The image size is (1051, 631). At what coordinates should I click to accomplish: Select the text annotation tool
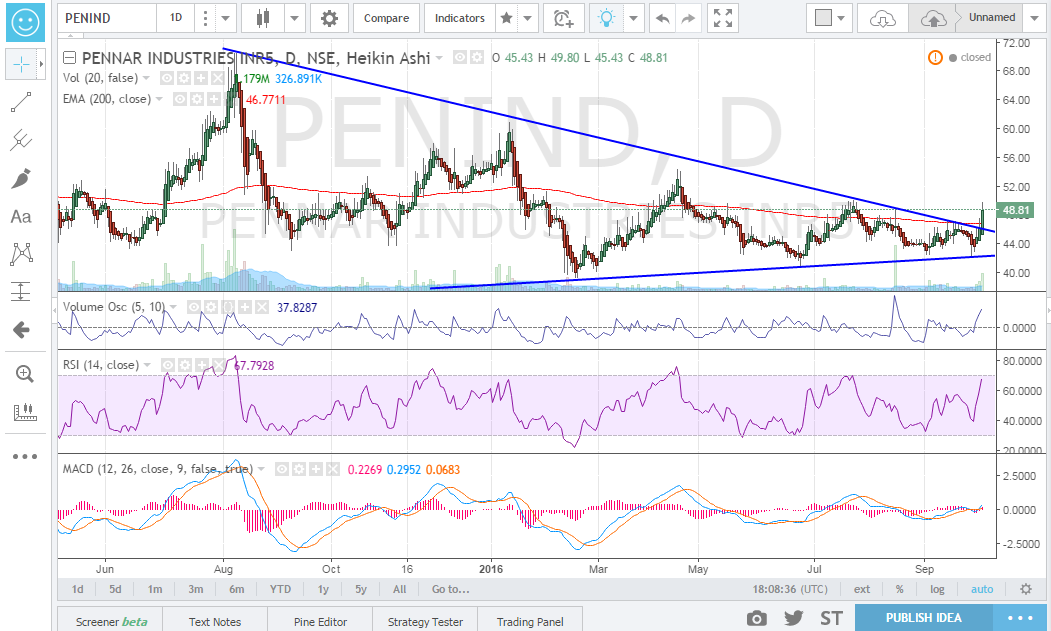[21, 217]
